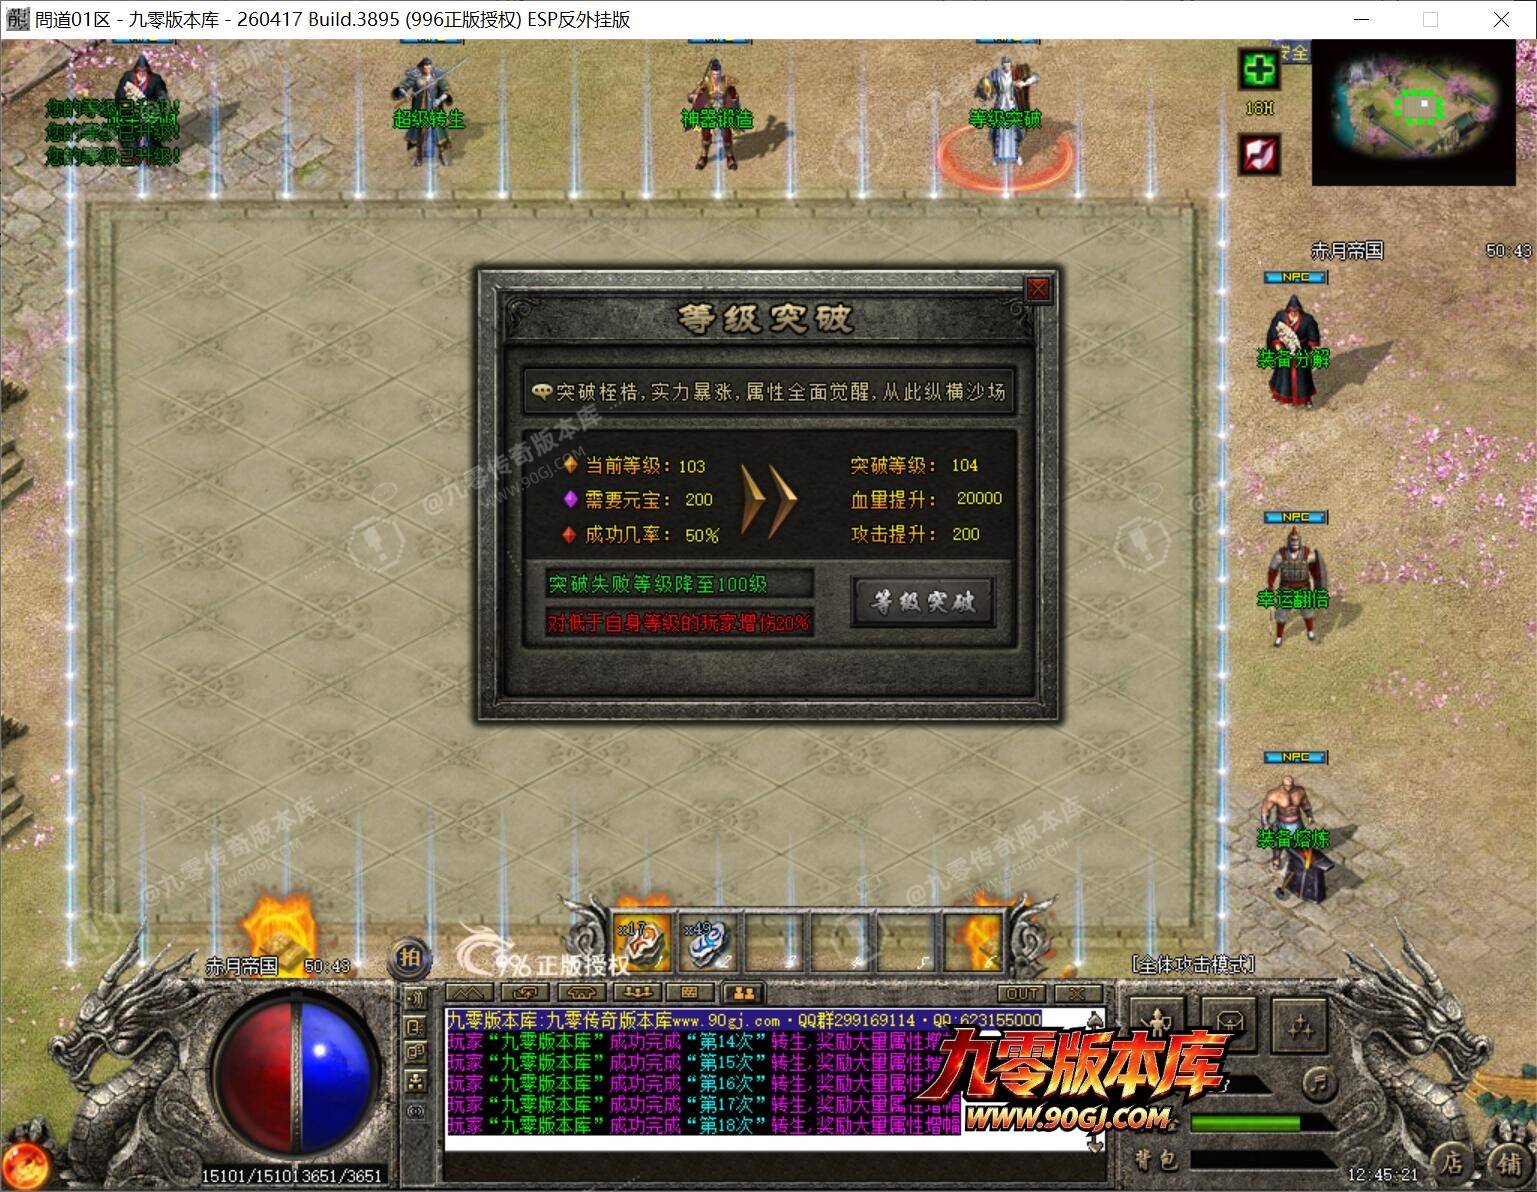Switch to the fifth chat channel tab
The image size is (1537, 1192).
(x=690, y=994)
